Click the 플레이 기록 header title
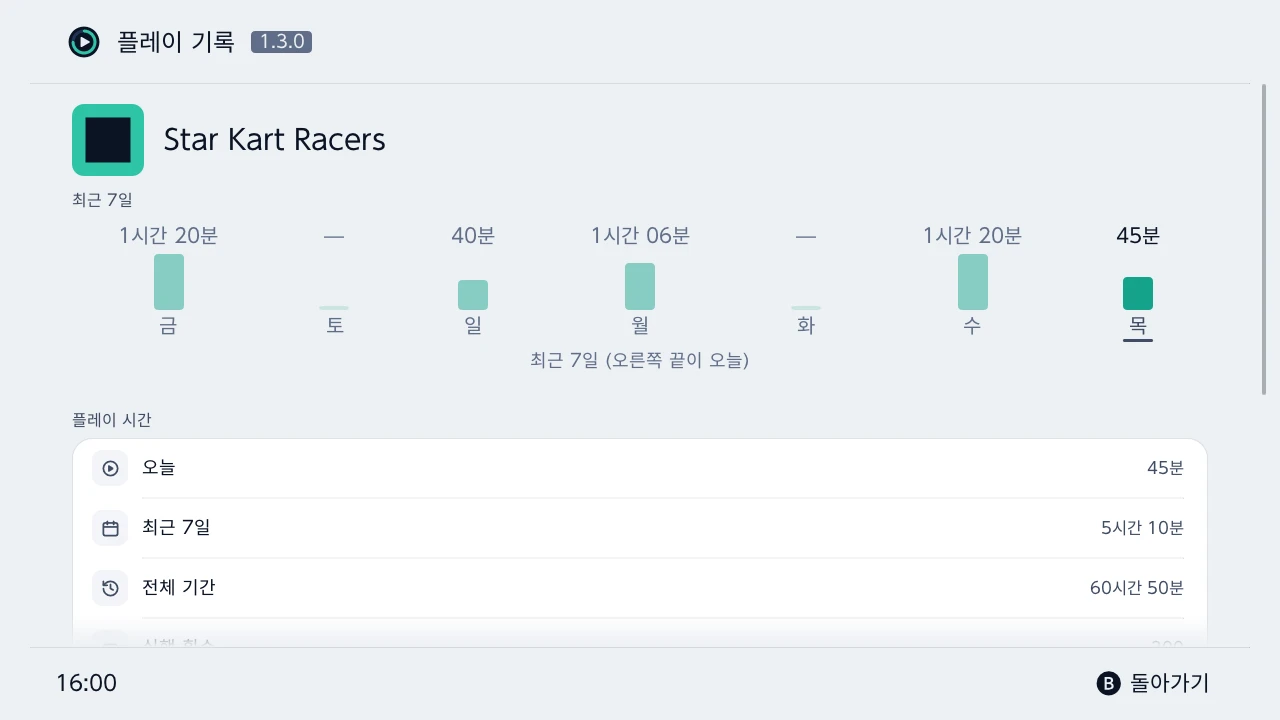Viewport: 1280px width, 720px height. coord(175,42)
